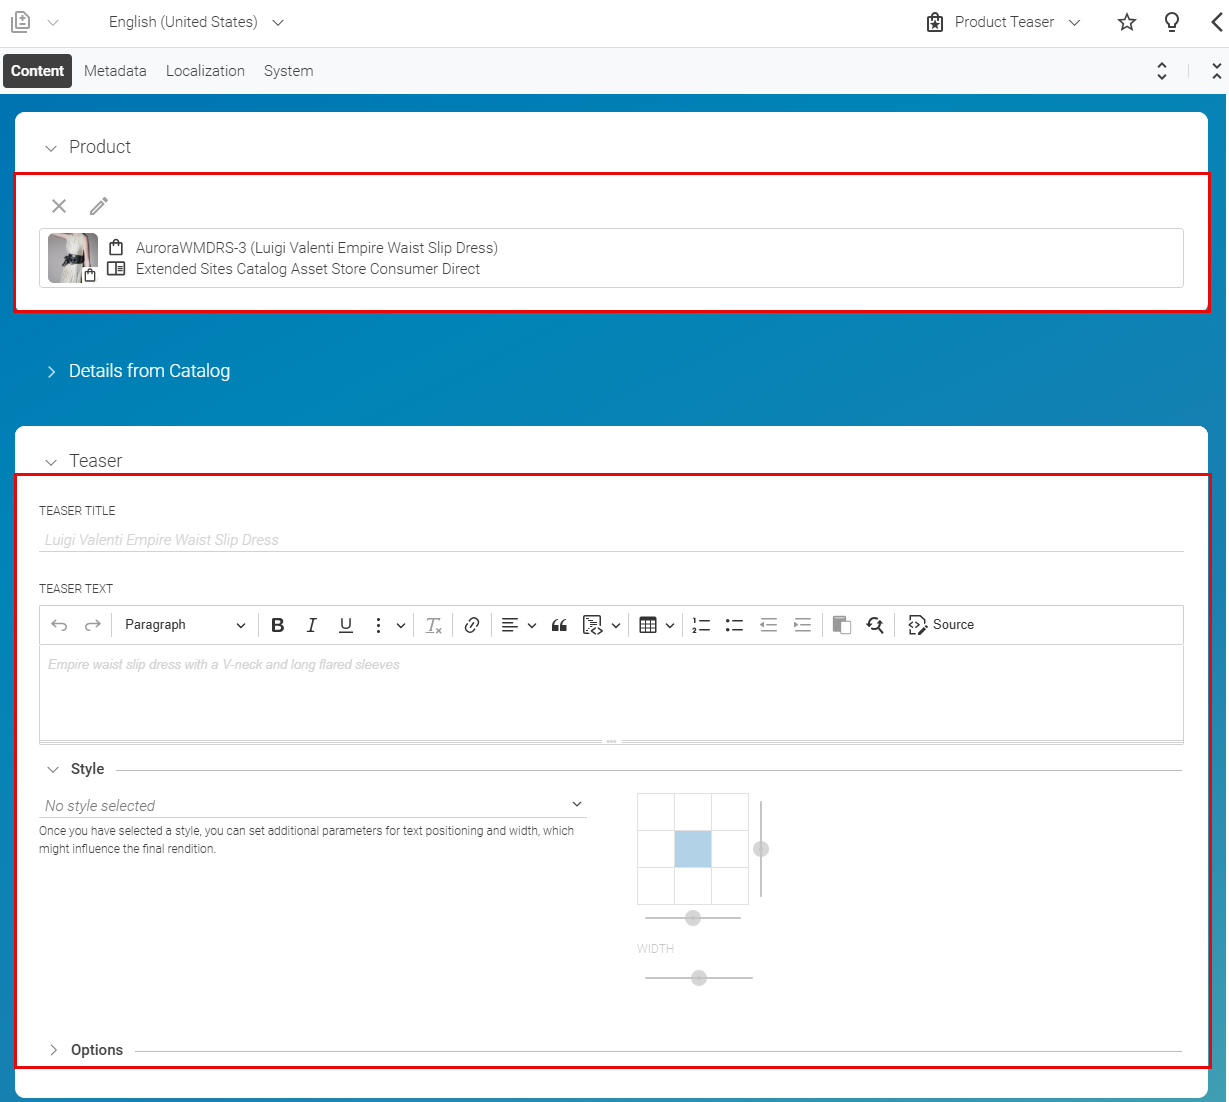Switch editor to Source view
This screenshot has width=1229, height=1102.
[x=941, y=625]
